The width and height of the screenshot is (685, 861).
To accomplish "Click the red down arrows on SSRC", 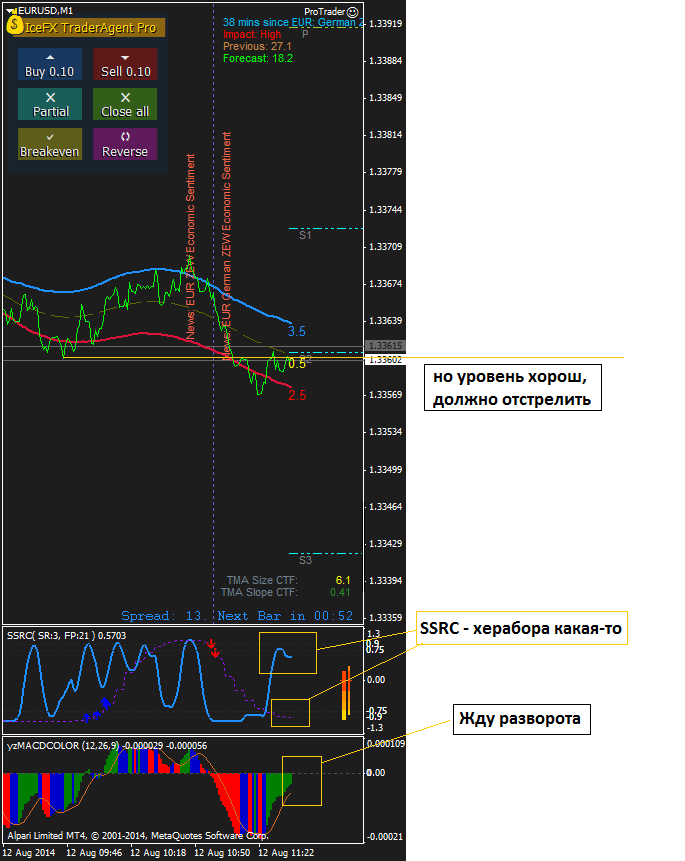I will click(x=214, y=648).
